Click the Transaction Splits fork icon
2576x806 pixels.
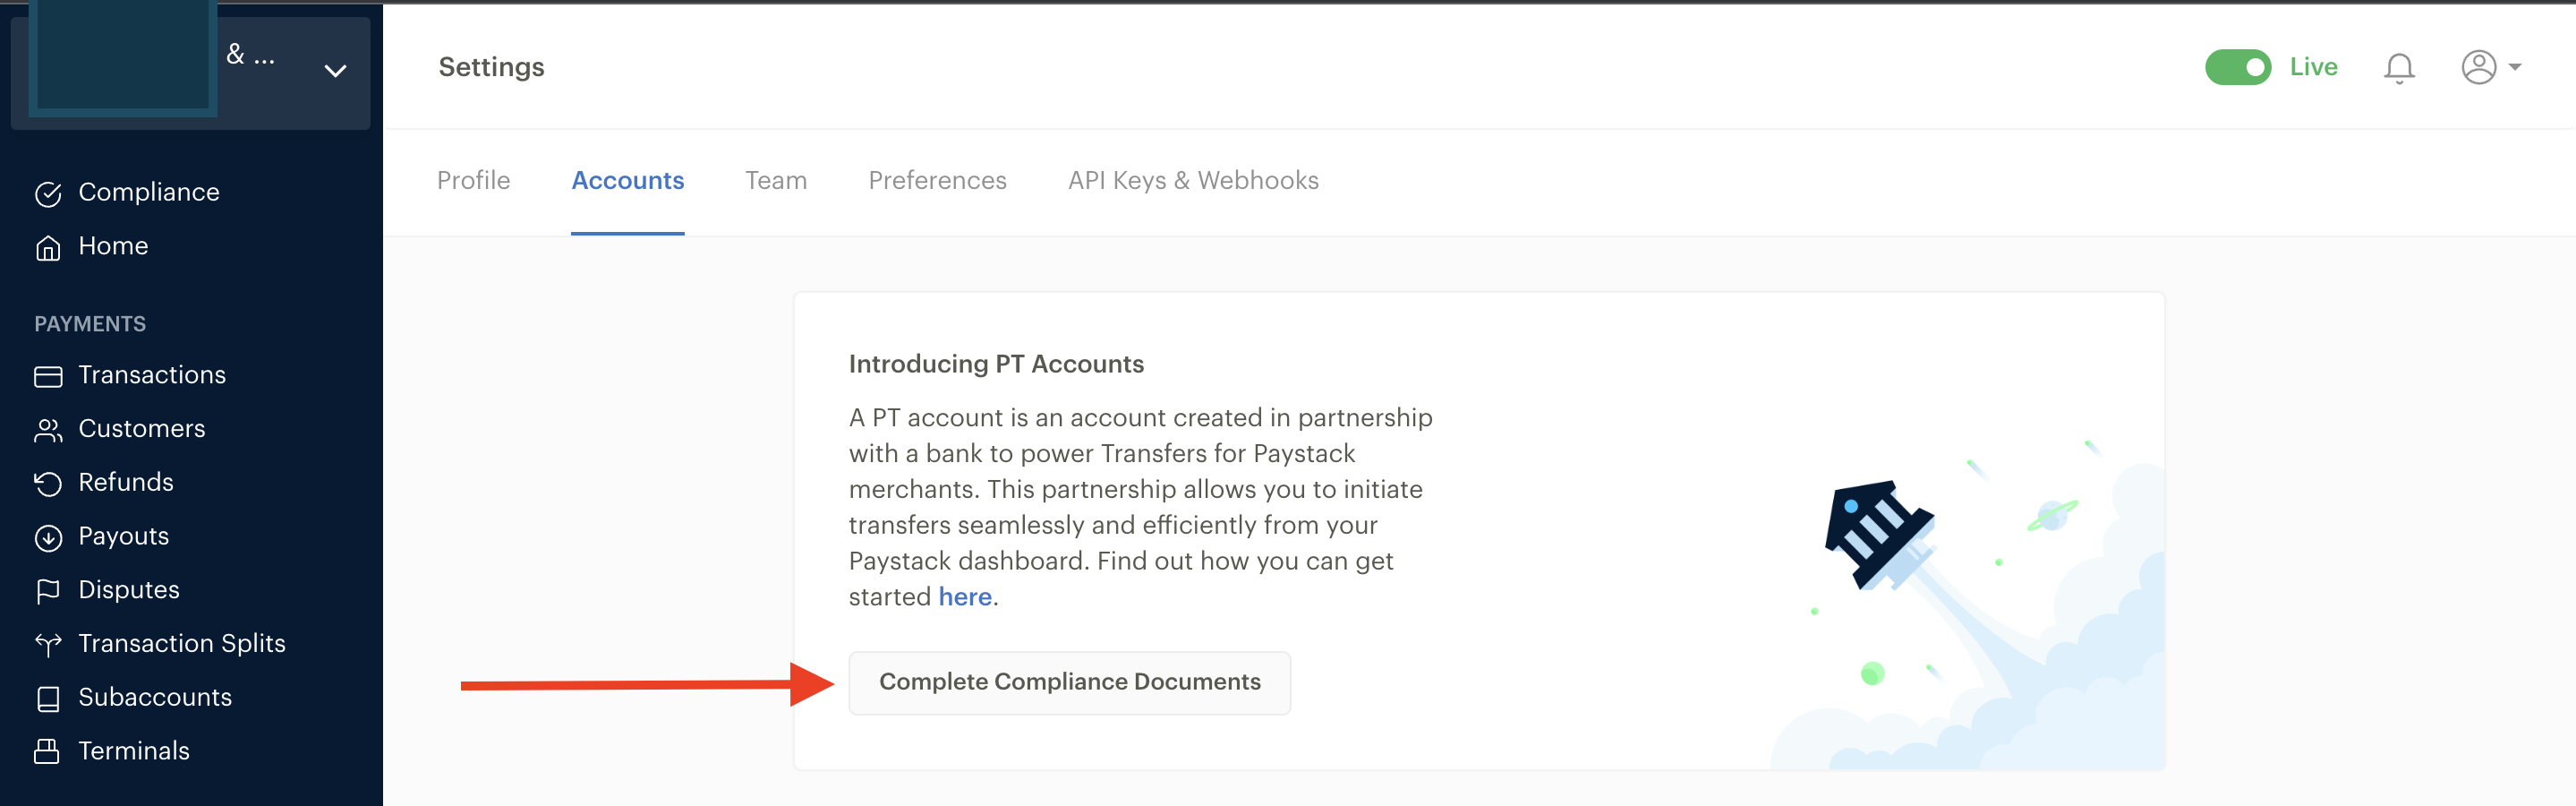point(48,645)
